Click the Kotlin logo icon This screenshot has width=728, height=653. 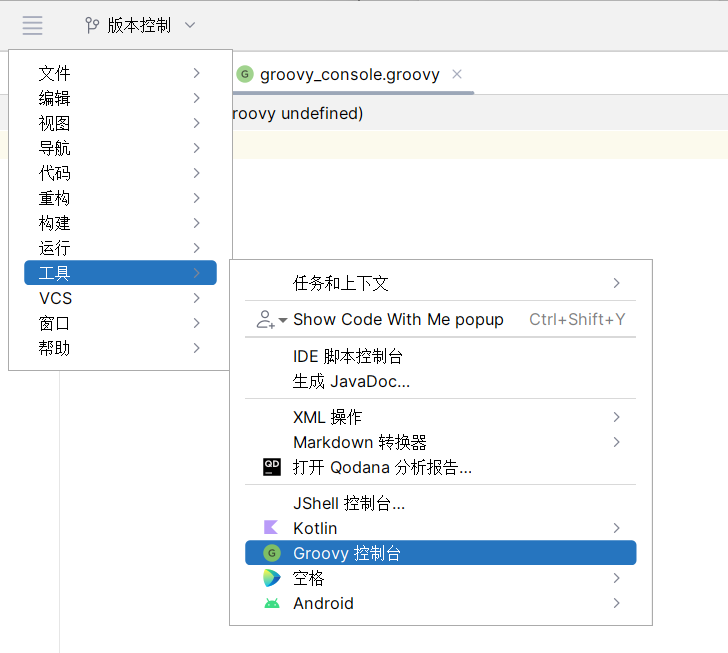pyautogui.click(x=271, y=528)
